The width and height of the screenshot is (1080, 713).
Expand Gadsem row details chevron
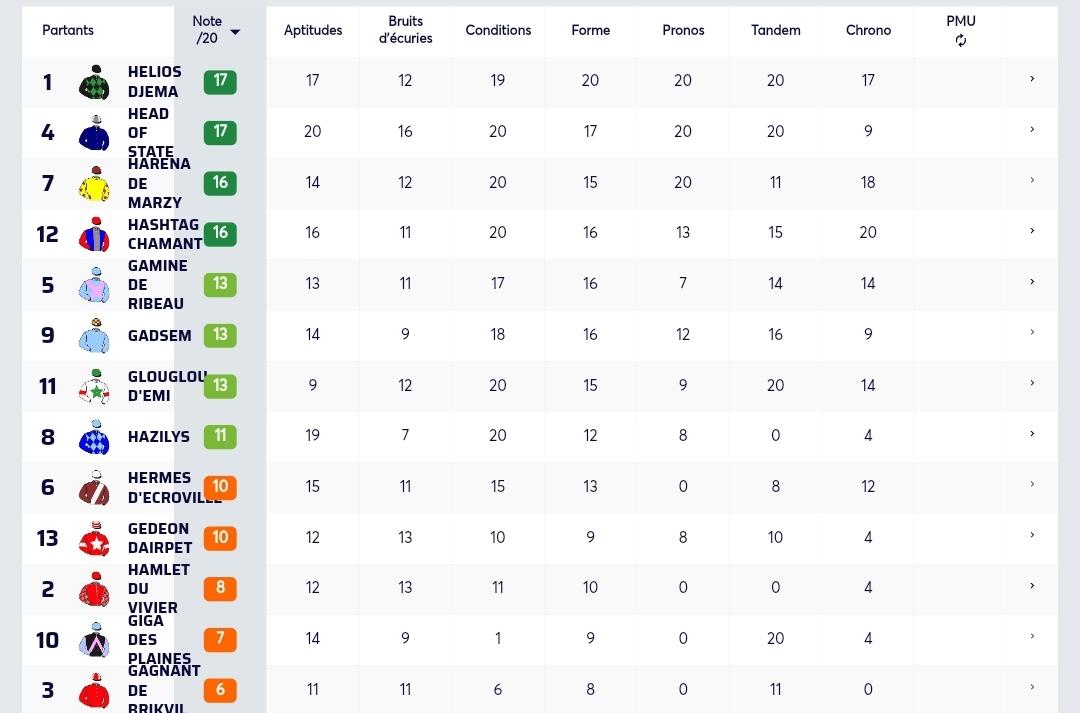pyautogui.click(x=1032, y=332)
